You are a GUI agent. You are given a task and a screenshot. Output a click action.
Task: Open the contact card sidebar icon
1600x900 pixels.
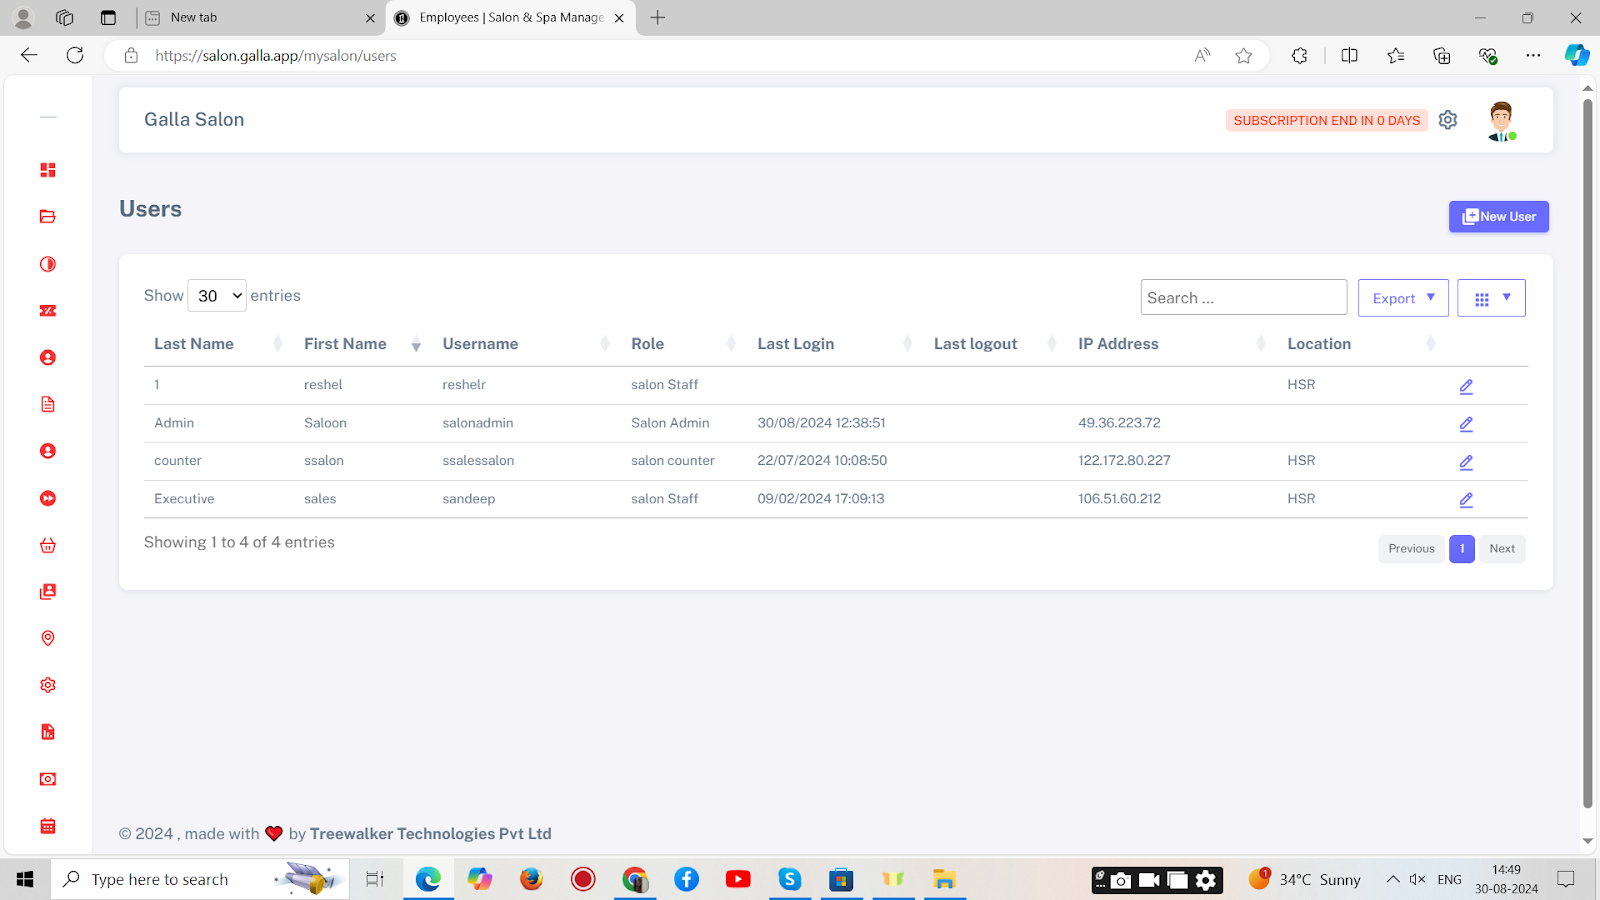click(48, 592)
